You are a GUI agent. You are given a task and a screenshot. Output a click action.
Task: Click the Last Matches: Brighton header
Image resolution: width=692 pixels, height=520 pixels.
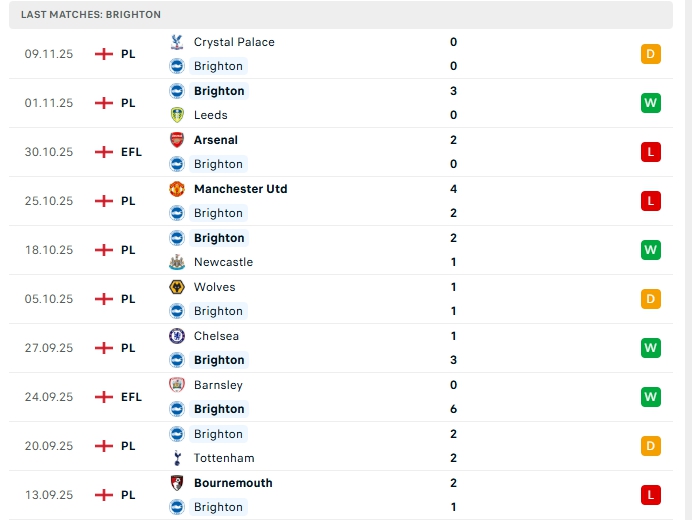click(x=91, y=15)
